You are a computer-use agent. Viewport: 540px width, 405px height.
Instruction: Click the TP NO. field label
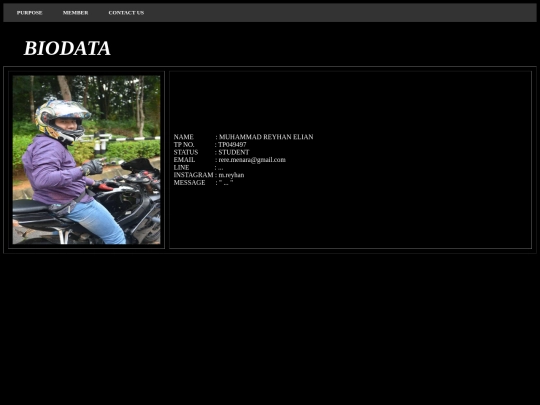(184, 145)
